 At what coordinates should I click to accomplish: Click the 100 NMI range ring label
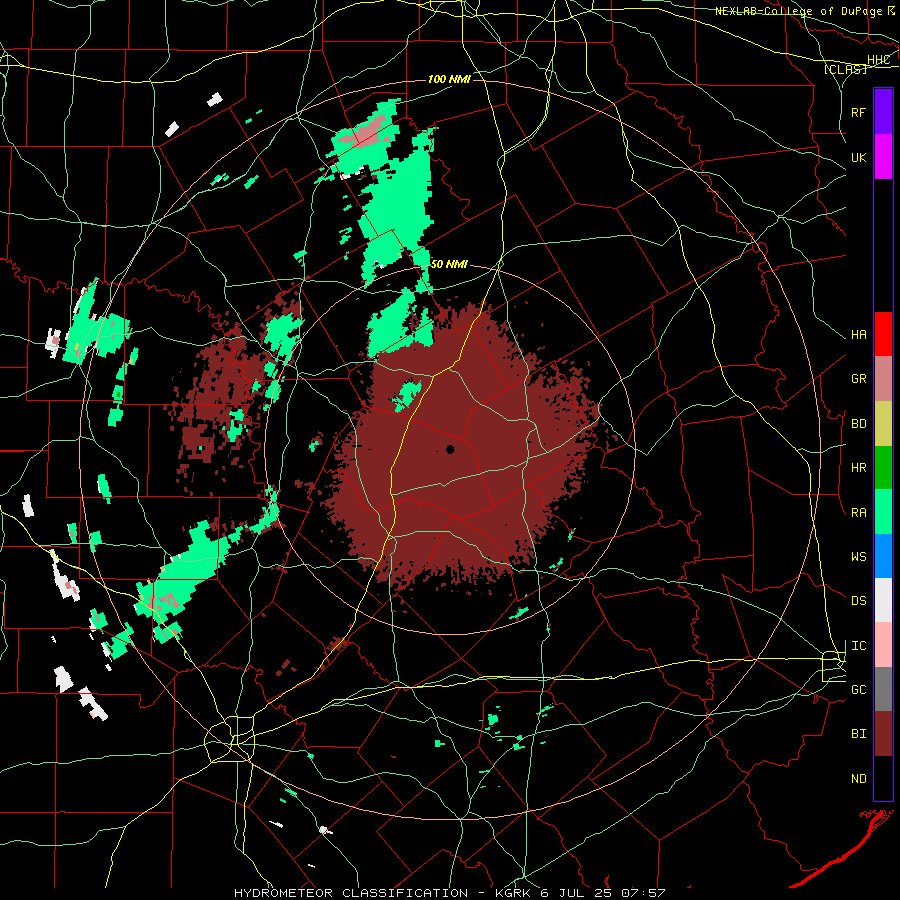click(449, 79)
